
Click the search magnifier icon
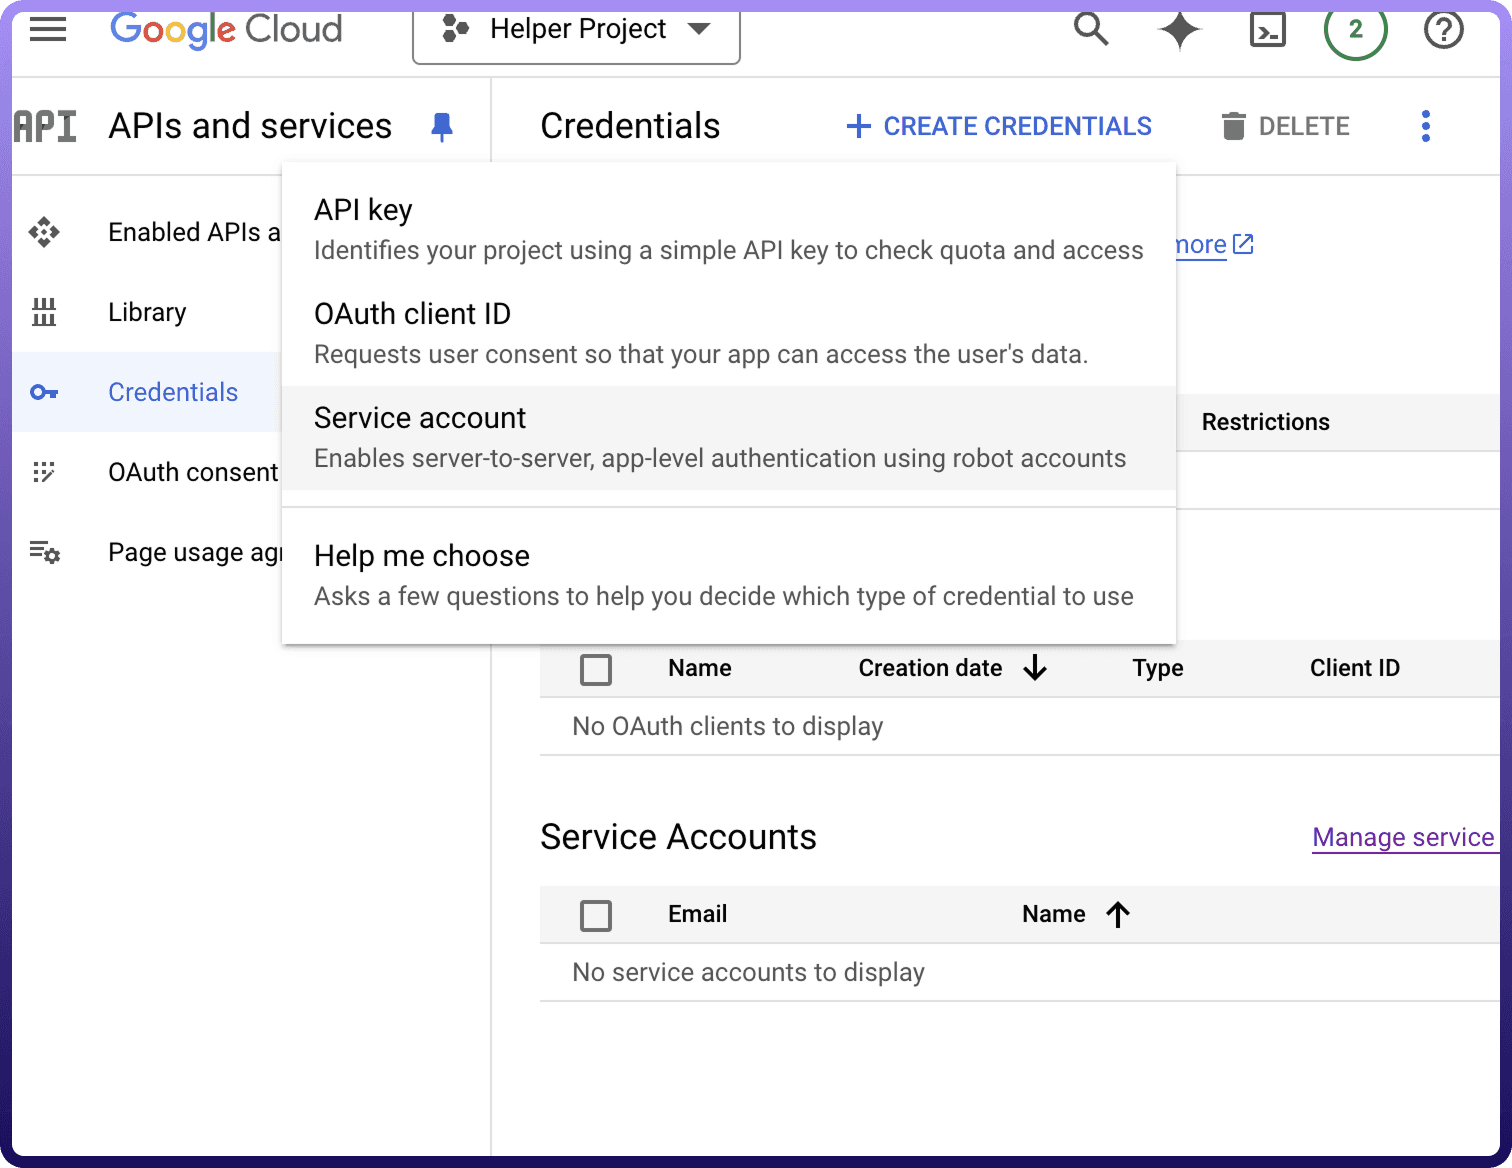[1091, 30]
